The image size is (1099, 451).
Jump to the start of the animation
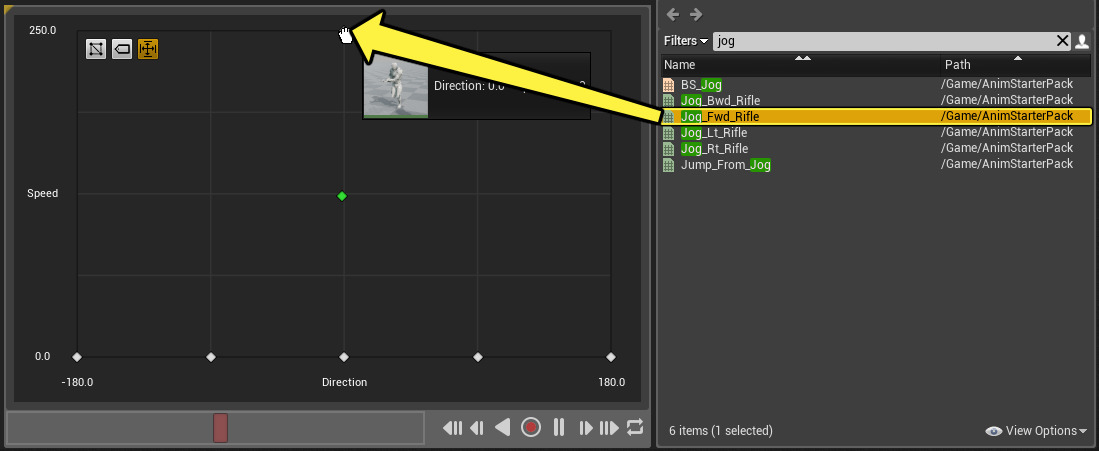point(453,428)
